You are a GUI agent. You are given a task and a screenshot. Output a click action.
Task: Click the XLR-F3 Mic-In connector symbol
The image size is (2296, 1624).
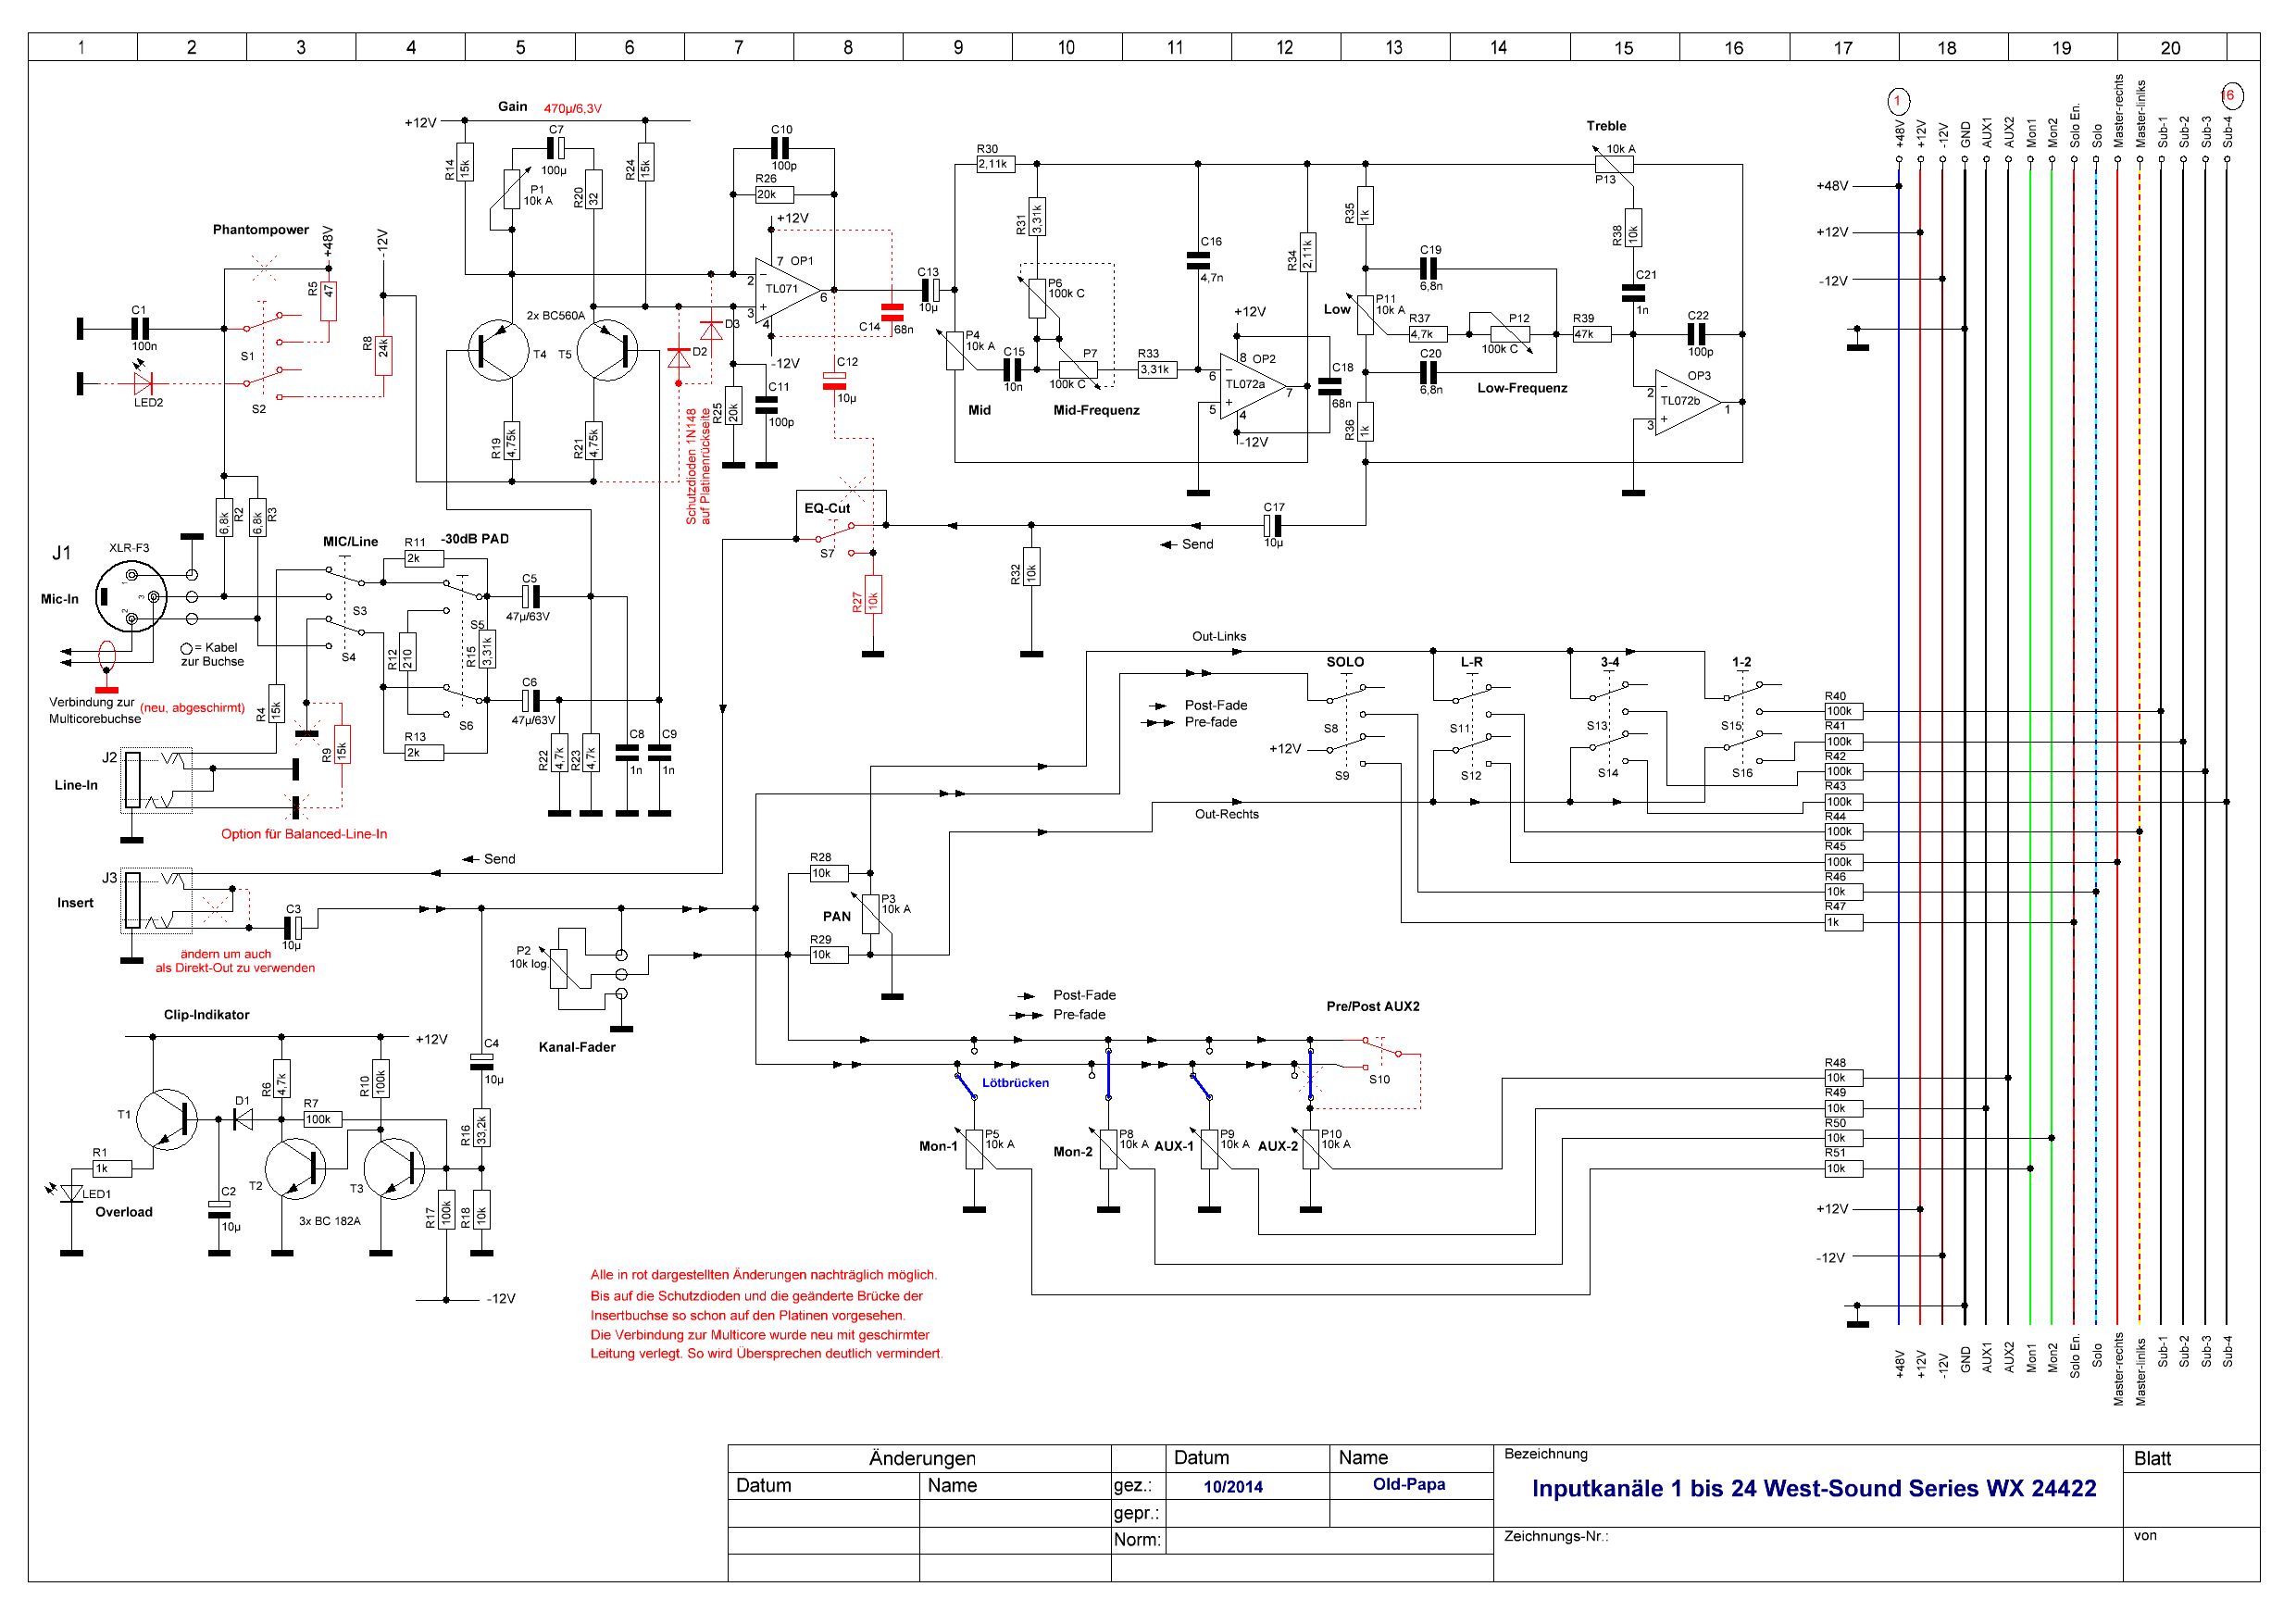132,598
